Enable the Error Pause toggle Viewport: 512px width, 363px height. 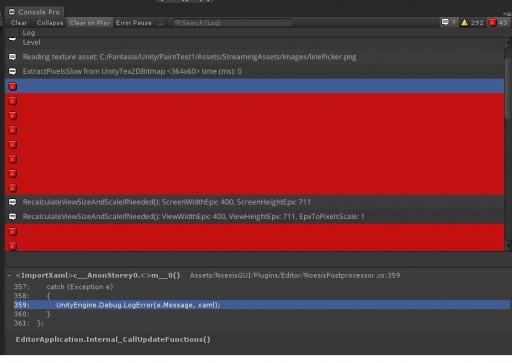(134, 23)
